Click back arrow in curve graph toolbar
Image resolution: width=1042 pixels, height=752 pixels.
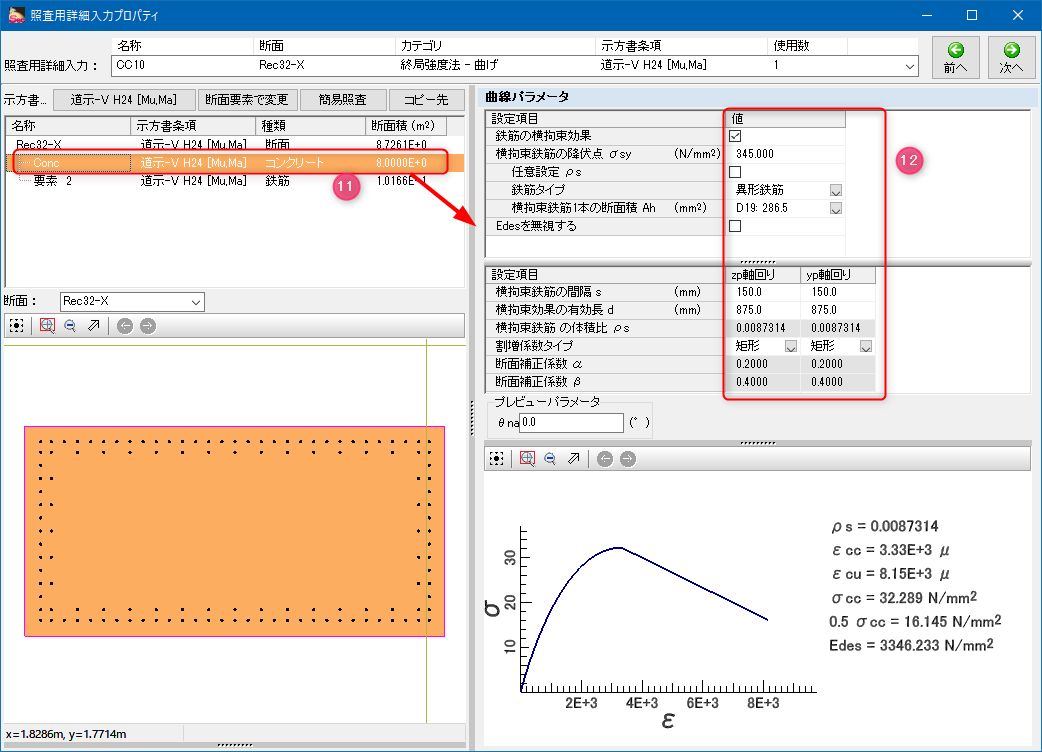tap(605, 458)
